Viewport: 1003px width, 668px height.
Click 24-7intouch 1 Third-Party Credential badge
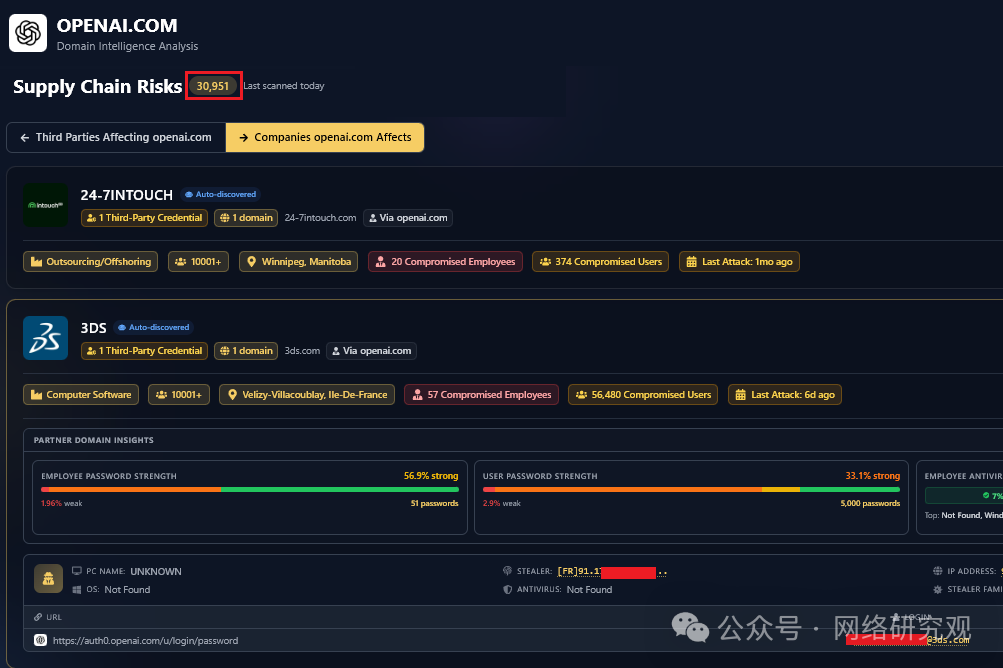click(145, 218)
